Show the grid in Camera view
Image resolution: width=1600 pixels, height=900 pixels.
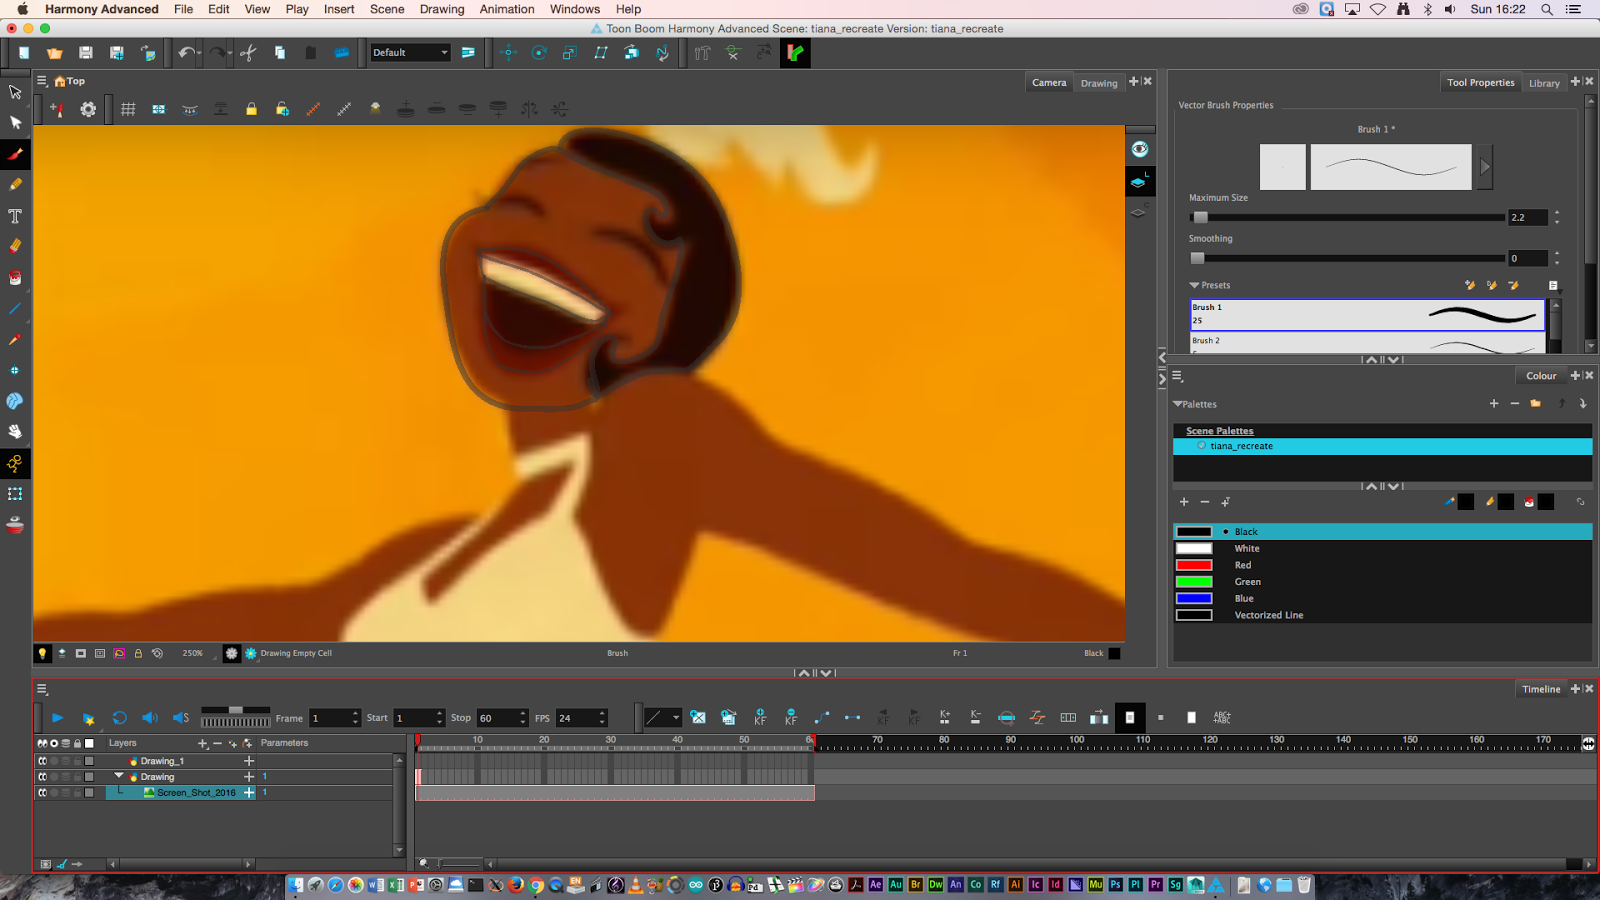(128, 109)
